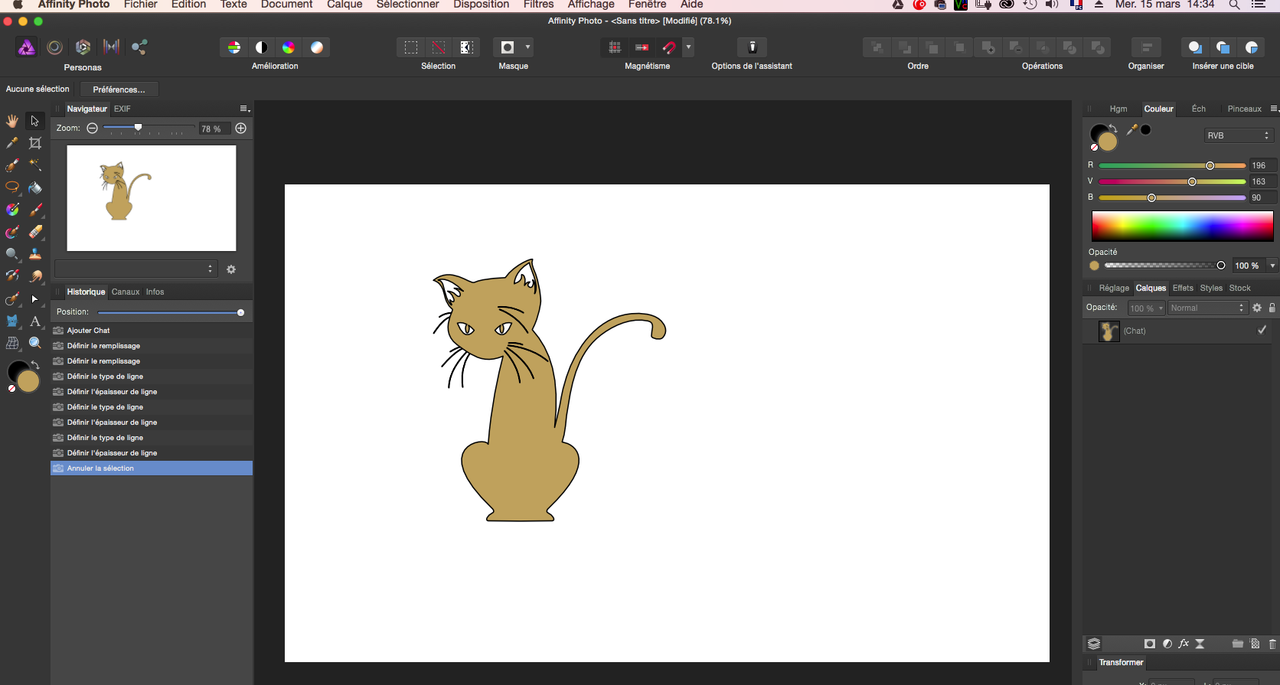This screenshot has width=1280, height=685.
Task: Select the smudge finger tool
Action: tap(35, 276)
